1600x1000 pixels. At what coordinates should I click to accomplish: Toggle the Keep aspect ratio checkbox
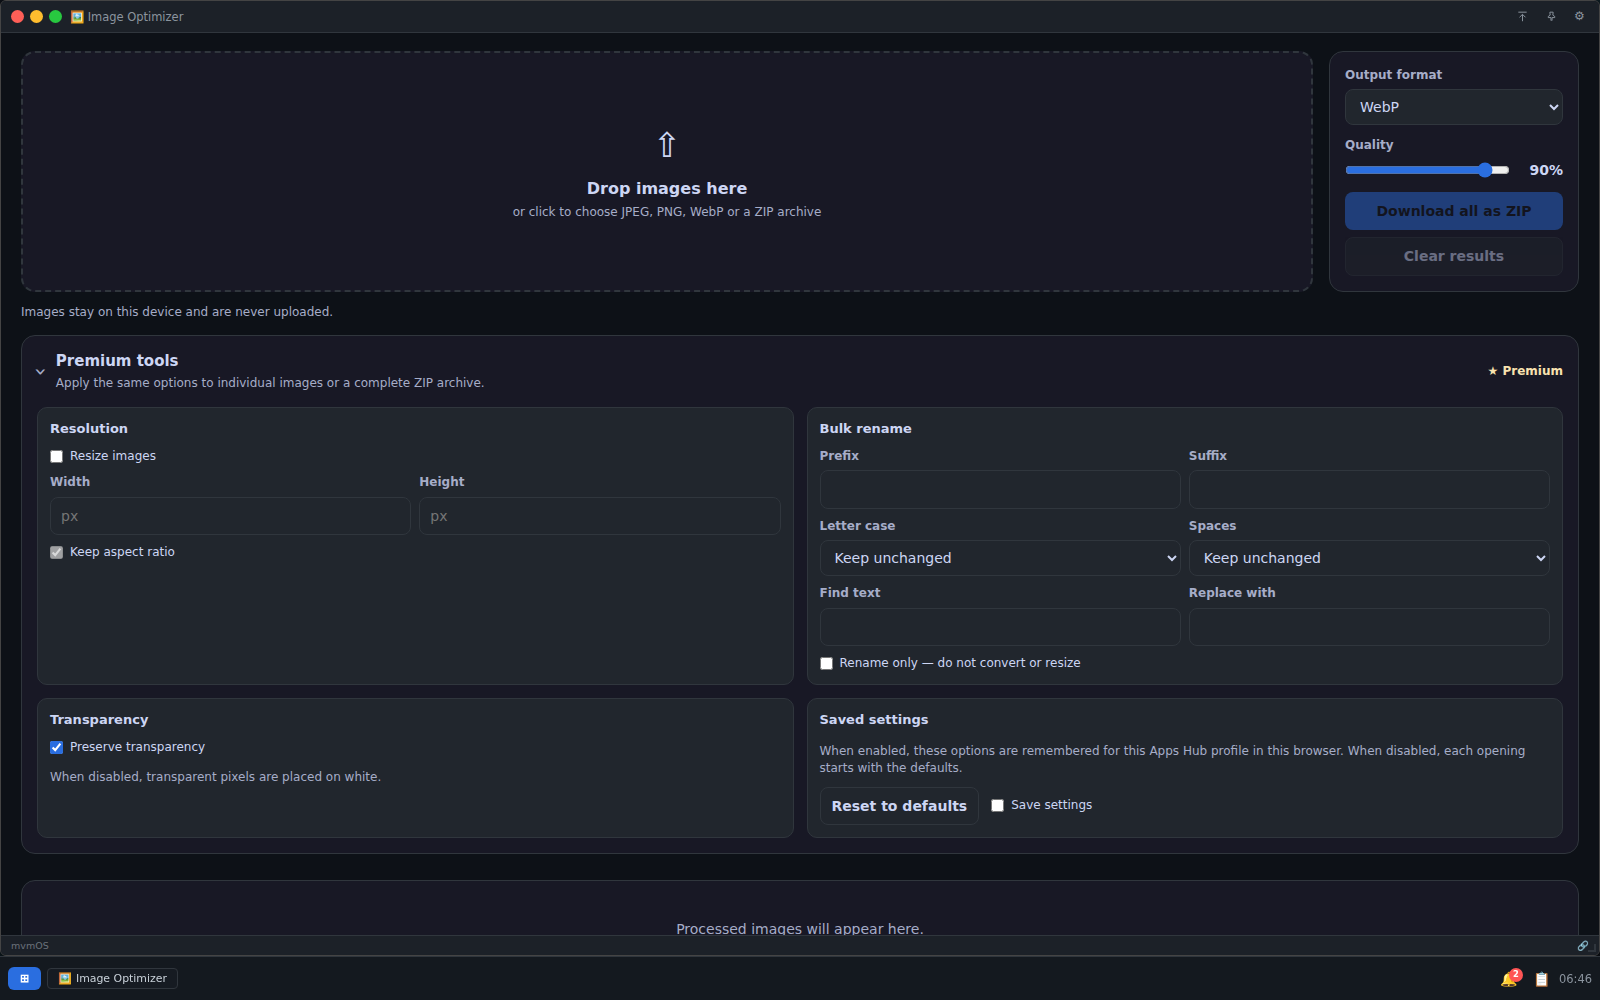point(57,552)
